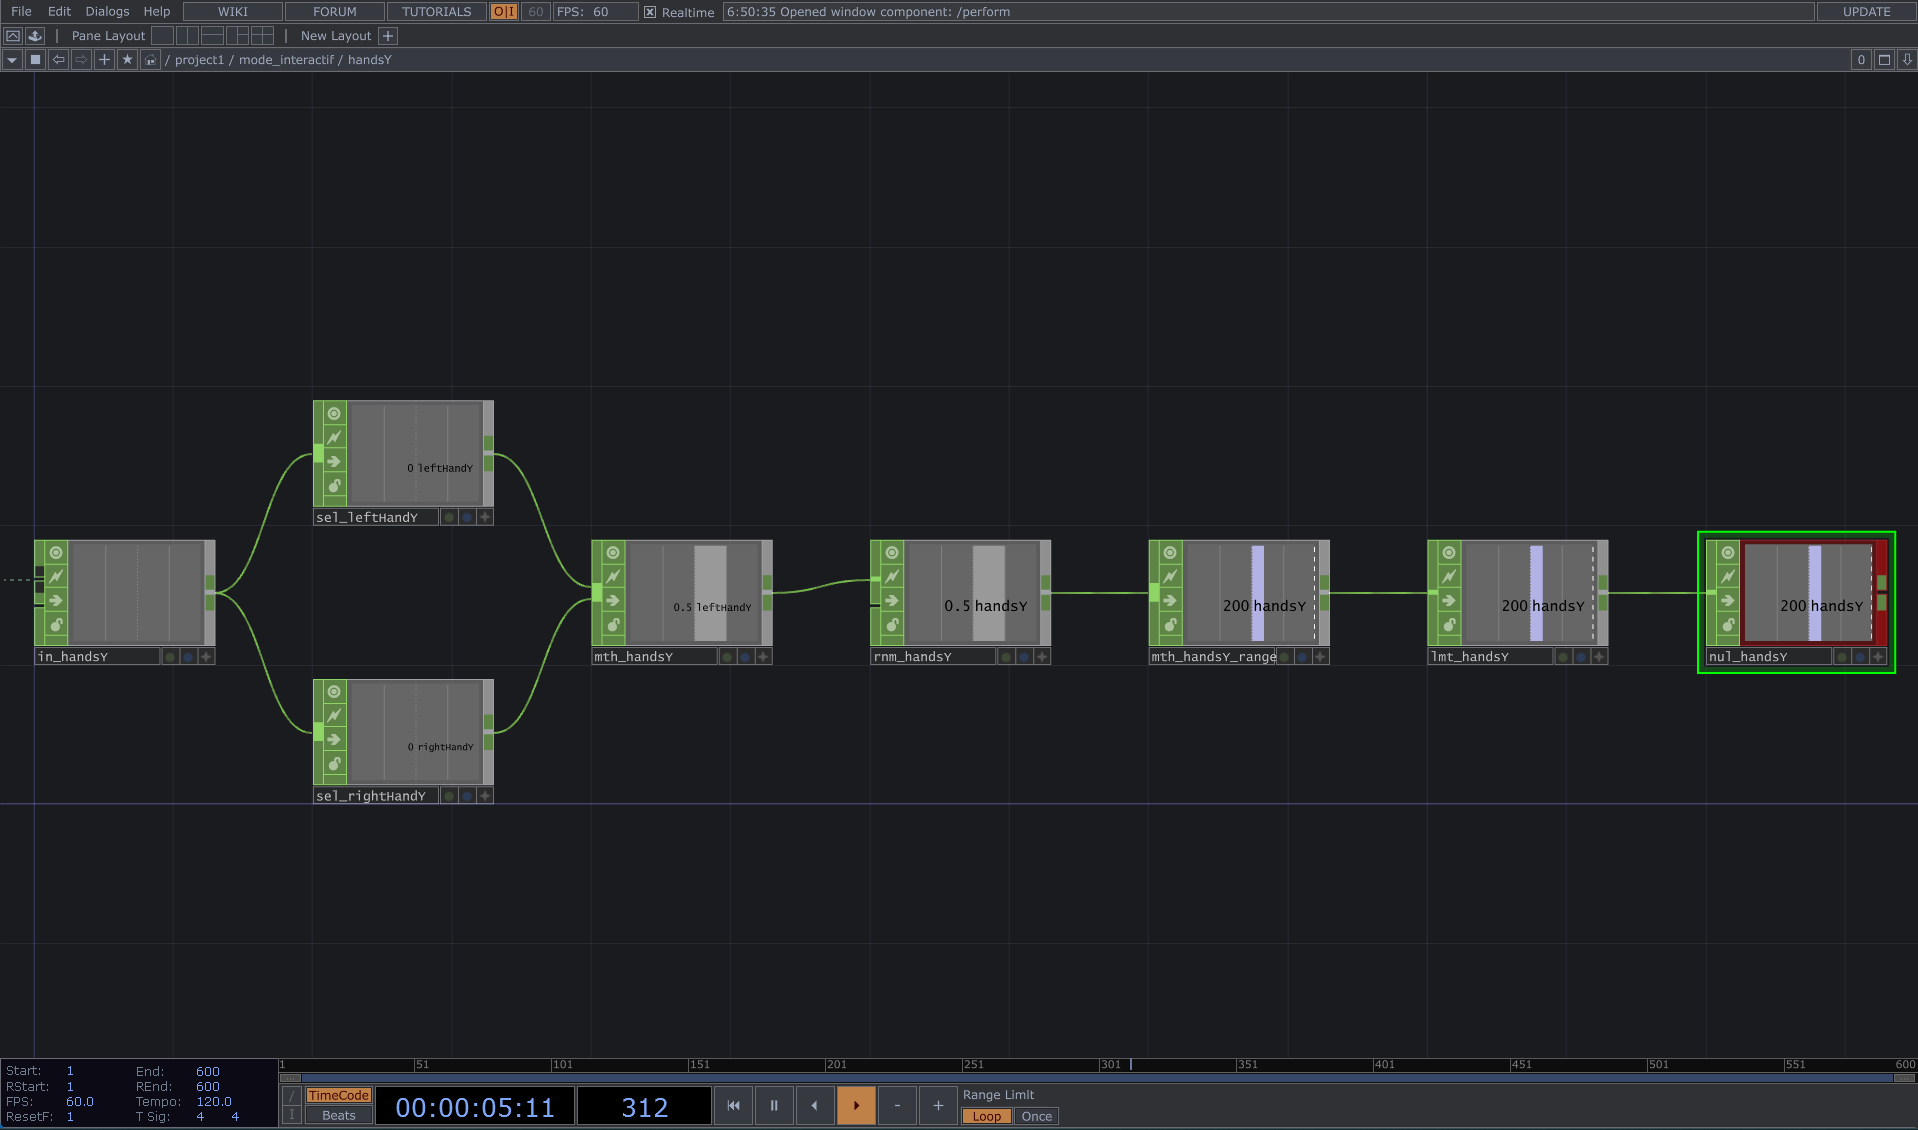Add new layout with plus icon

pyautogui.click(x=388, y=36)
